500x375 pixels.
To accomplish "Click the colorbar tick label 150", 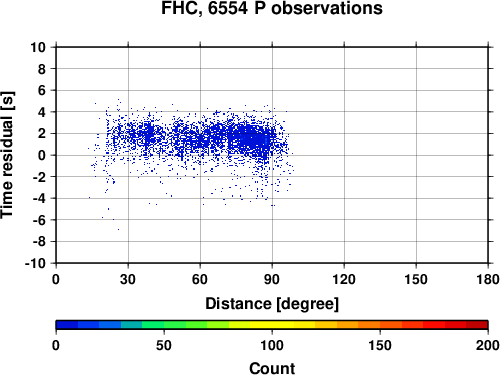I will (x=380, y=345).
